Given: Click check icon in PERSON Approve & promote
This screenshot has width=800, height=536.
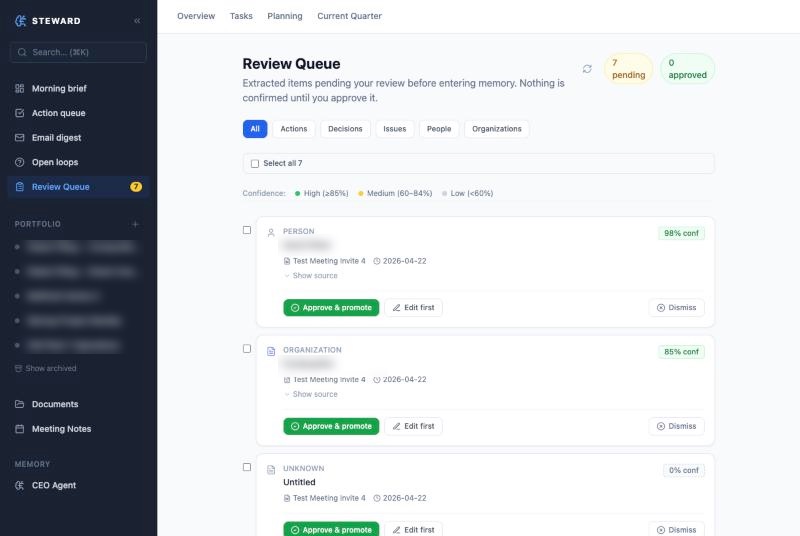Looking at the screenshot, I should coord(295,308).
